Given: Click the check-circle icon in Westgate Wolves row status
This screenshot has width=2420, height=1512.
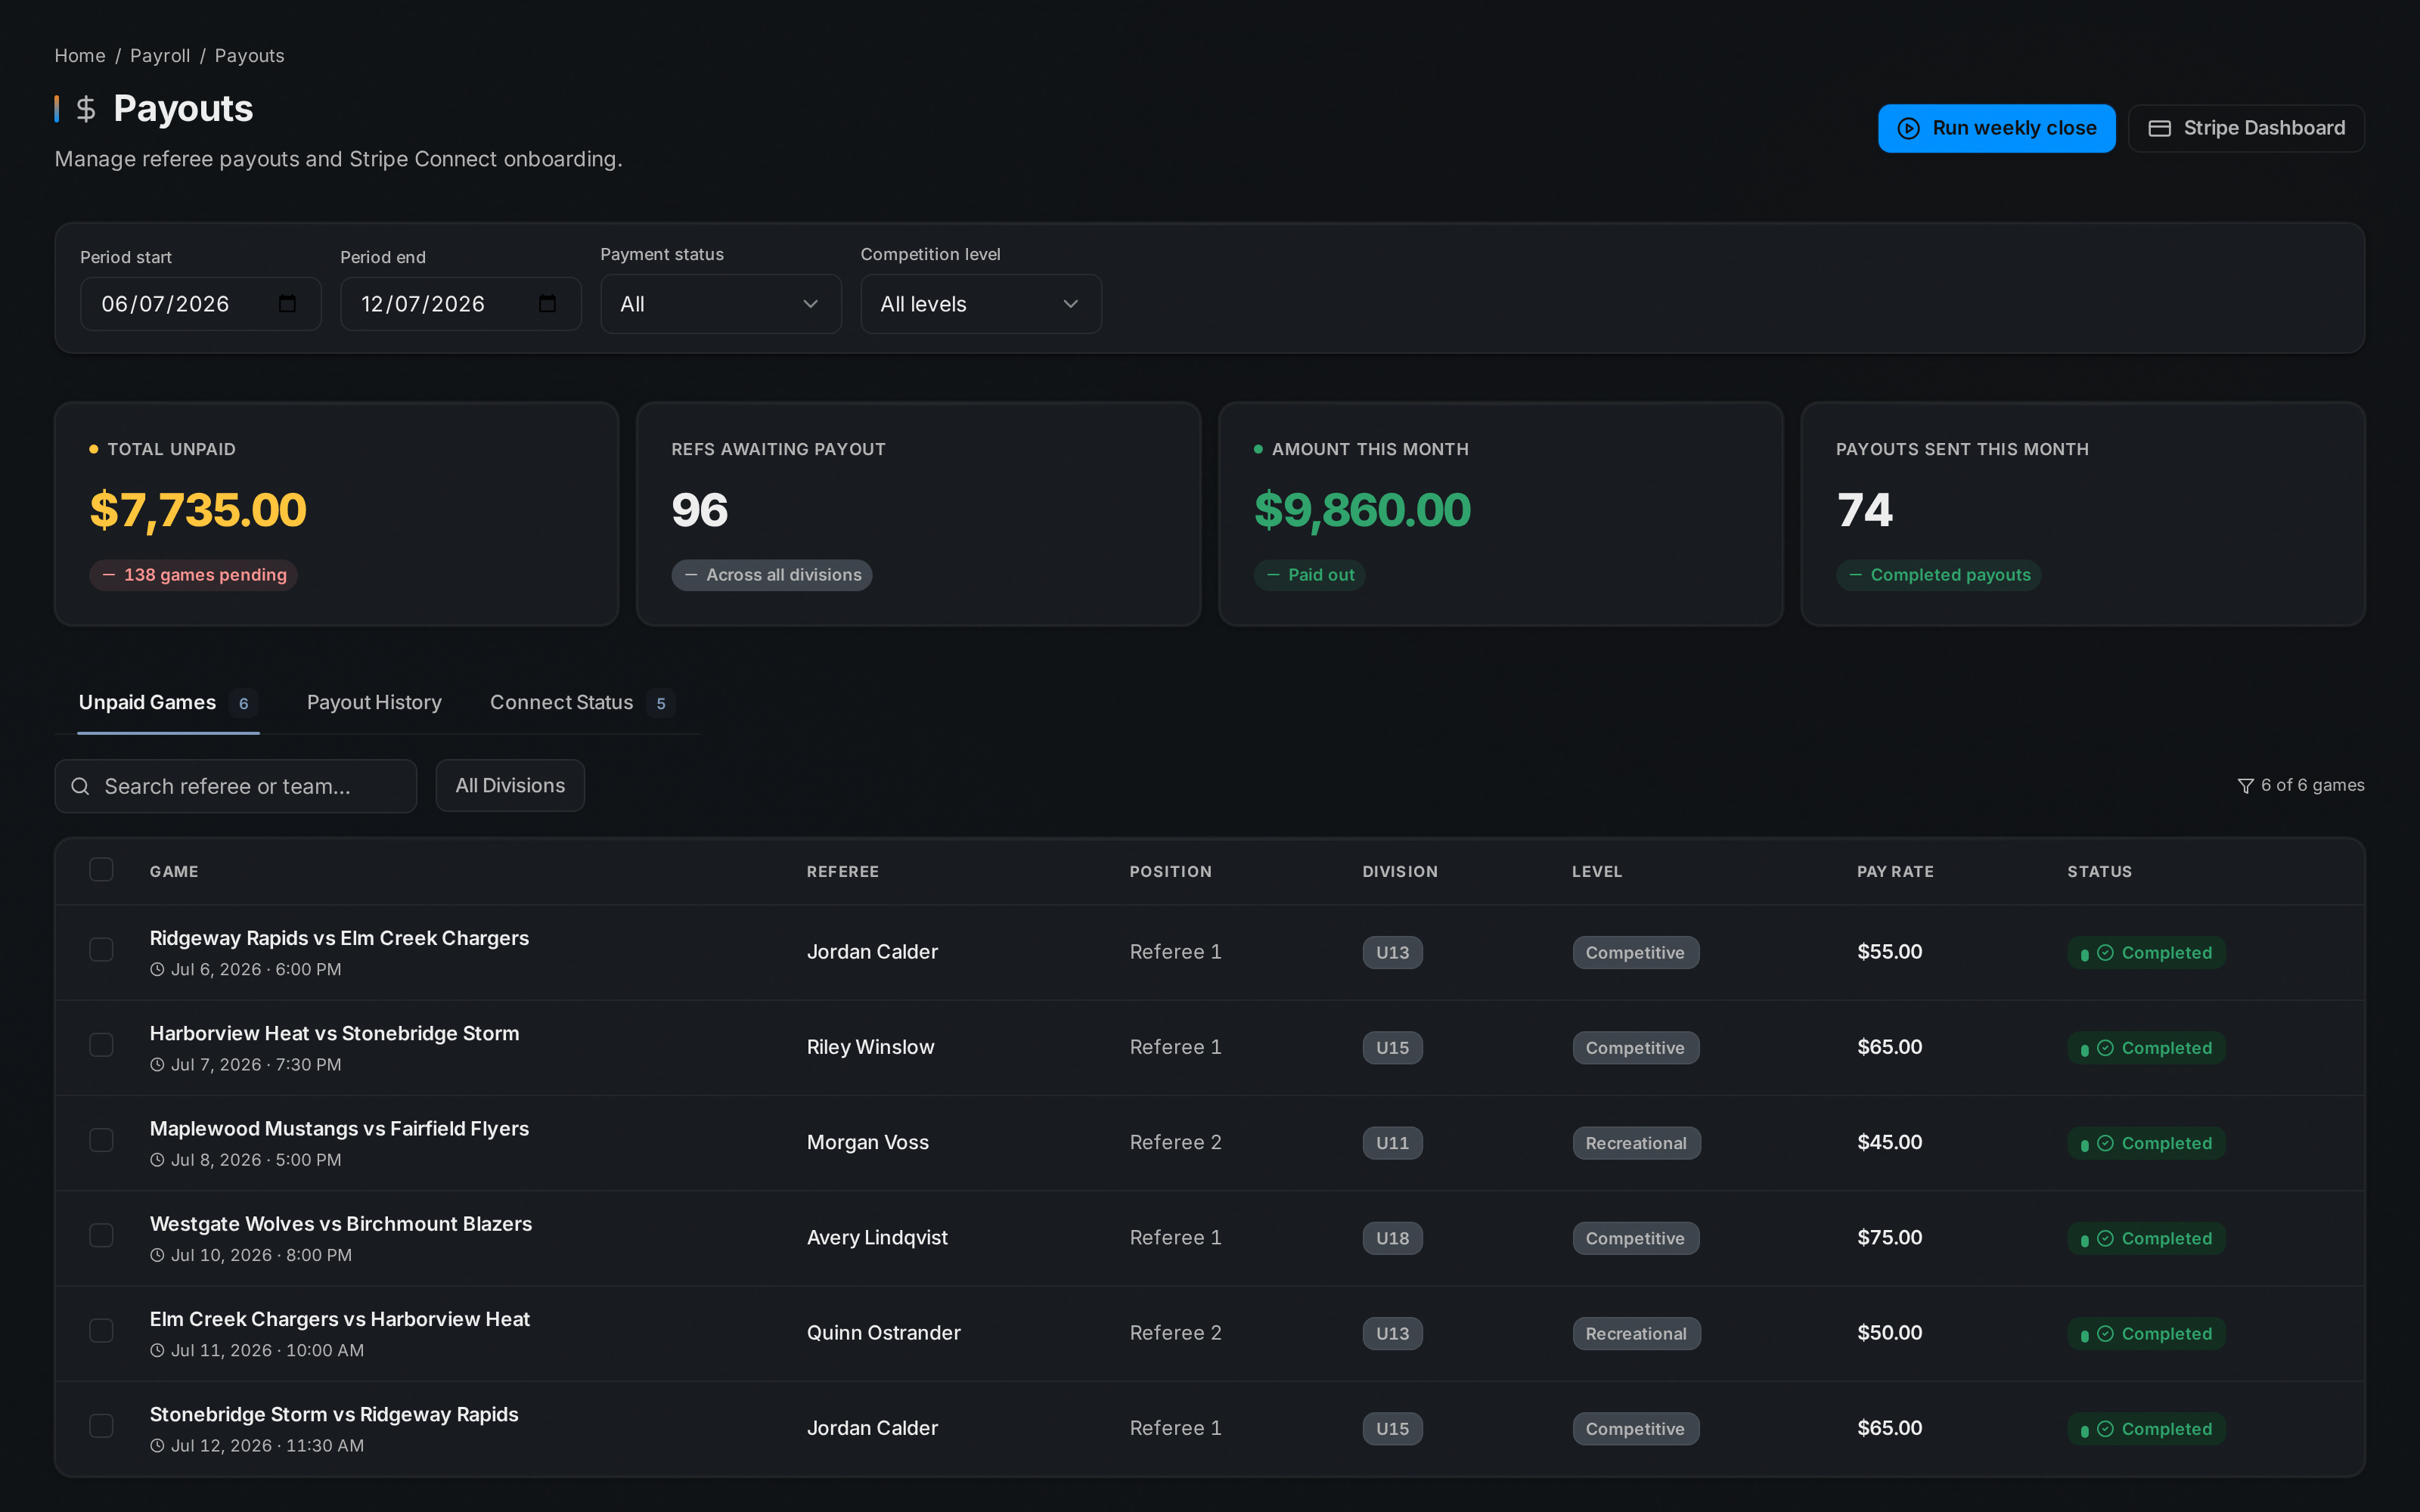Looking at the screenshot, I should tap(2105, 1238).
